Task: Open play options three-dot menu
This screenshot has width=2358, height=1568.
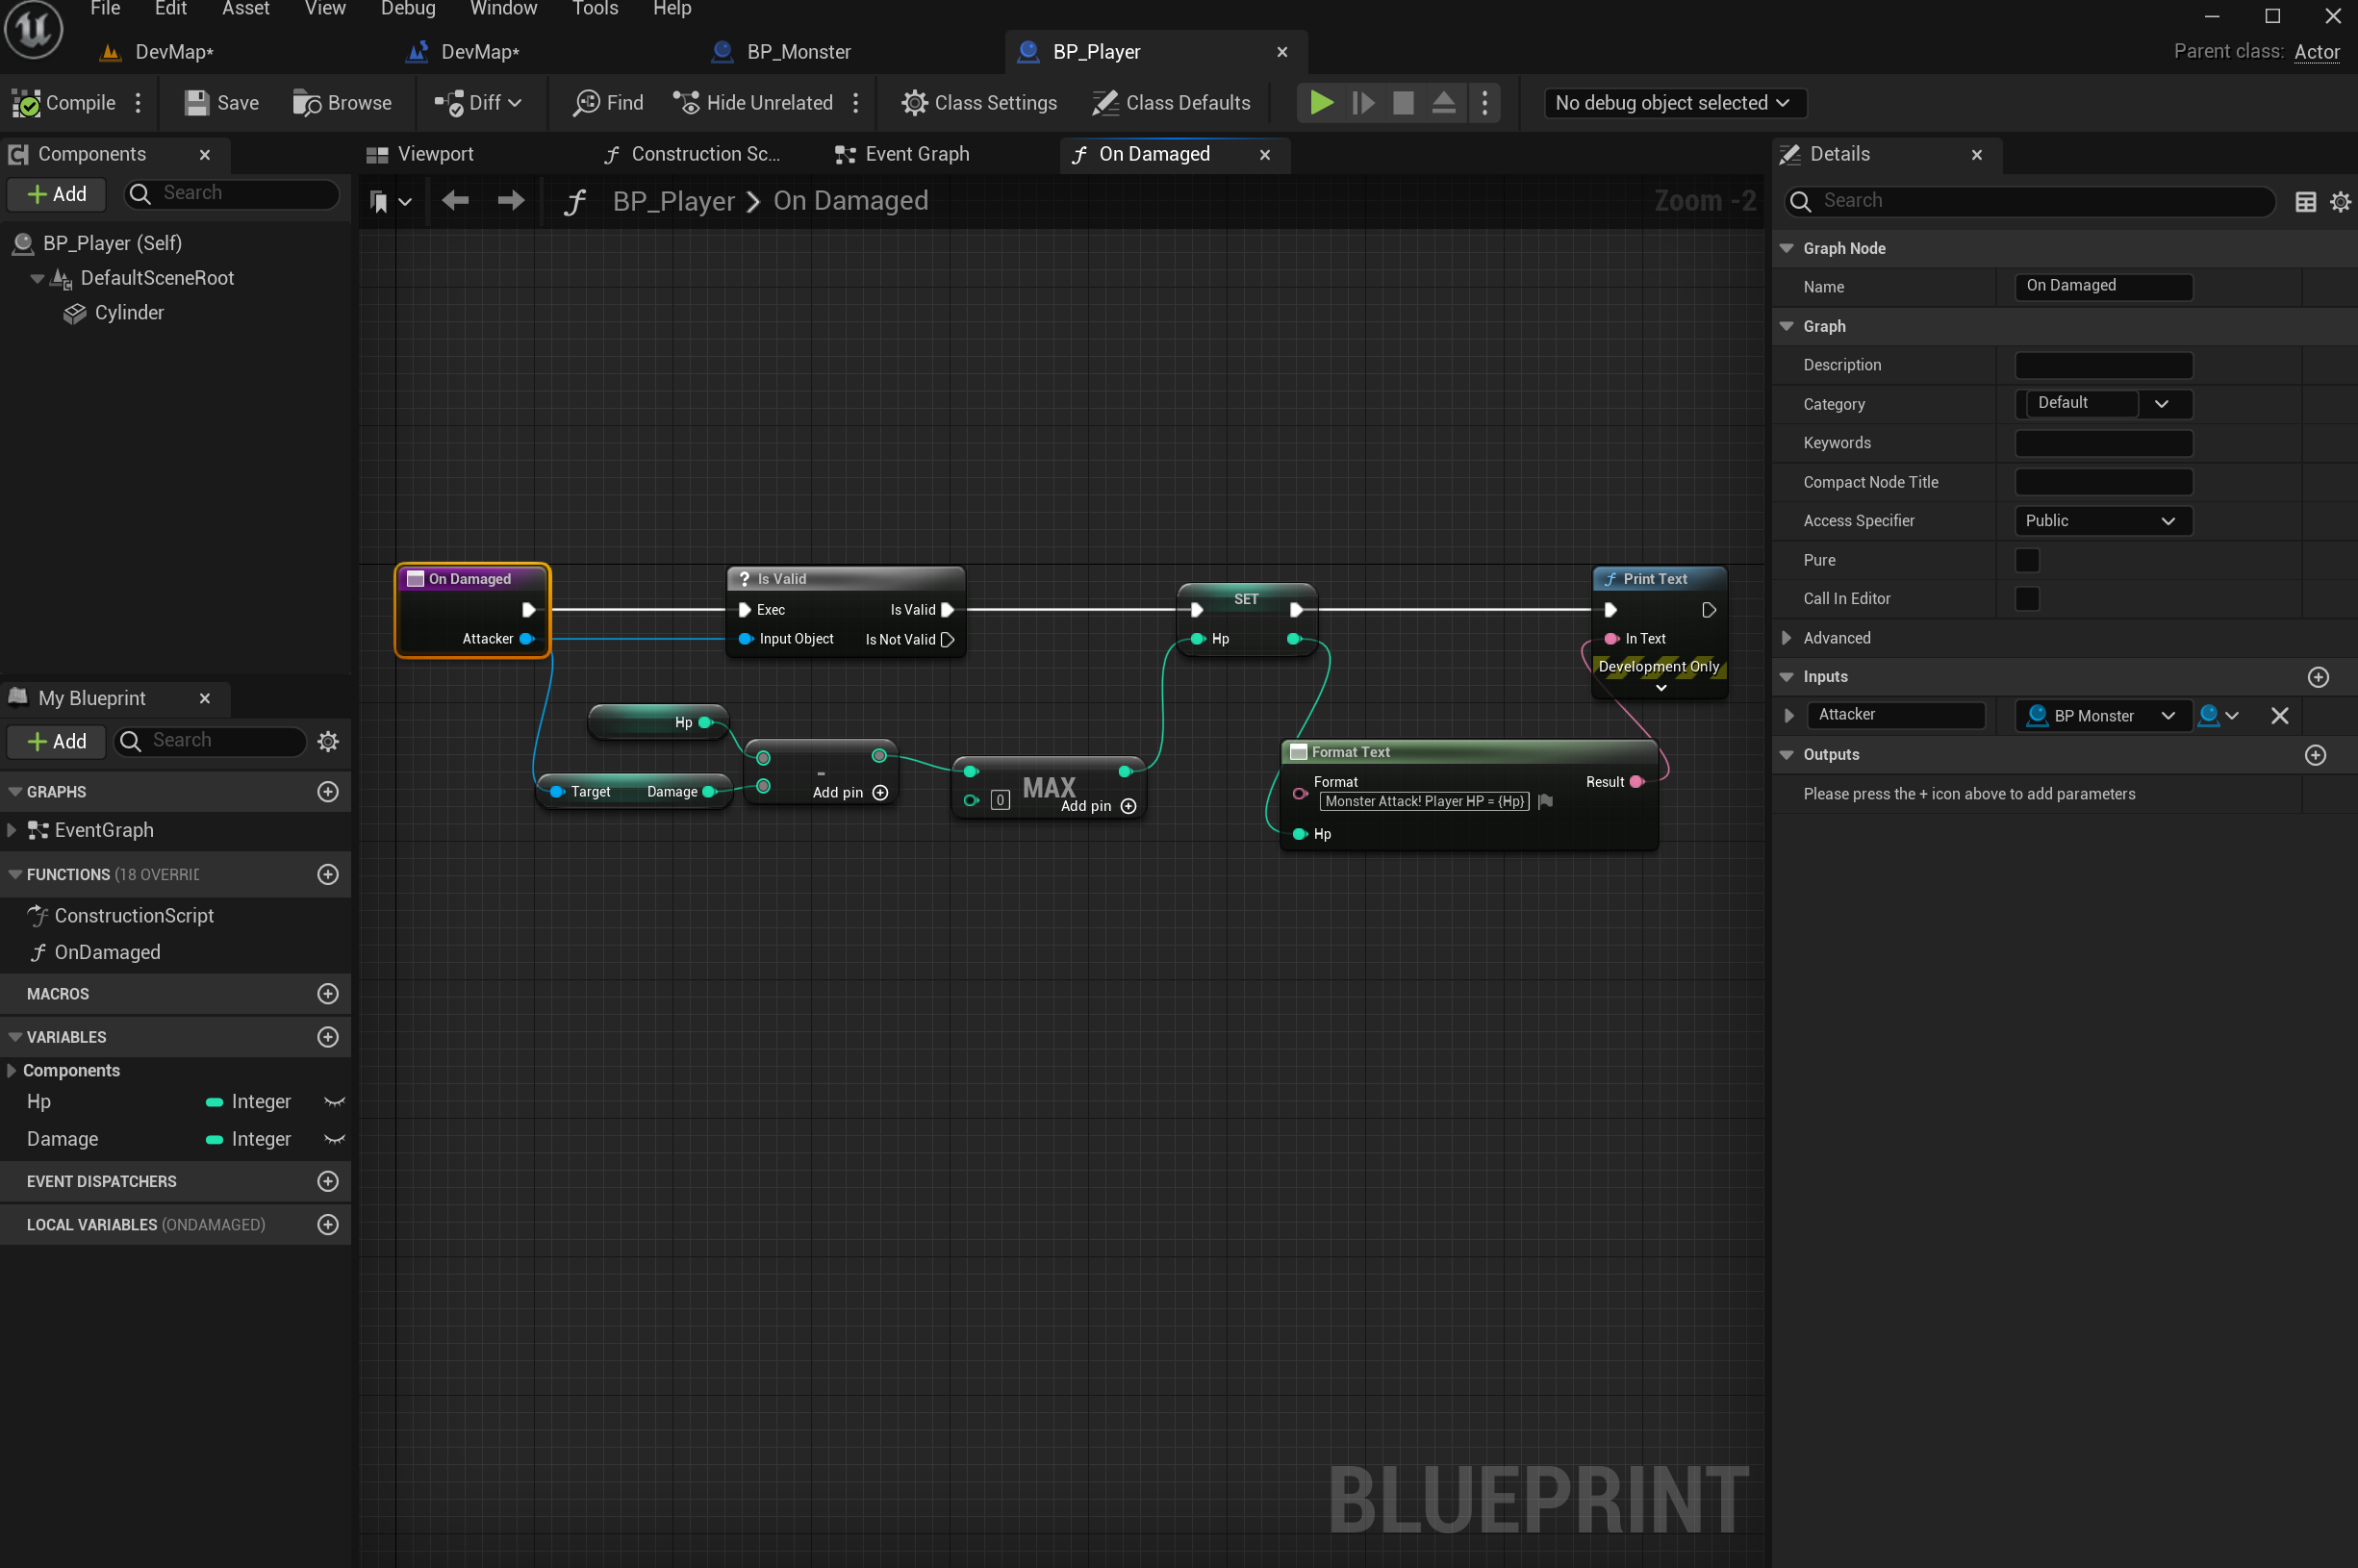Action: coord(1484,103)
